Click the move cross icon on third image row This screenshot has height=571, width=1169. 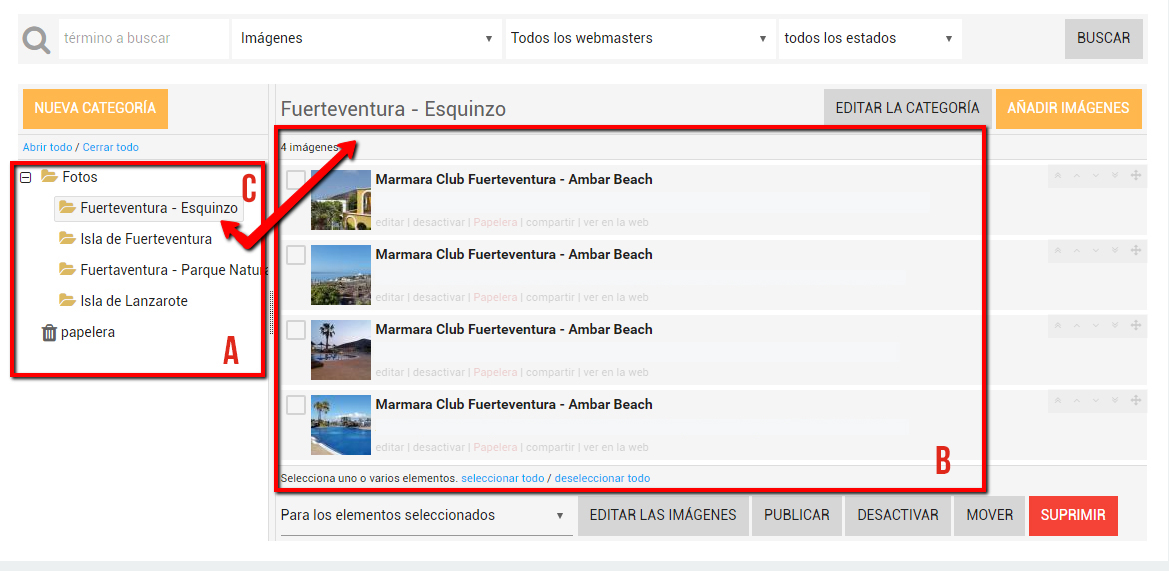pos(1135,325)
